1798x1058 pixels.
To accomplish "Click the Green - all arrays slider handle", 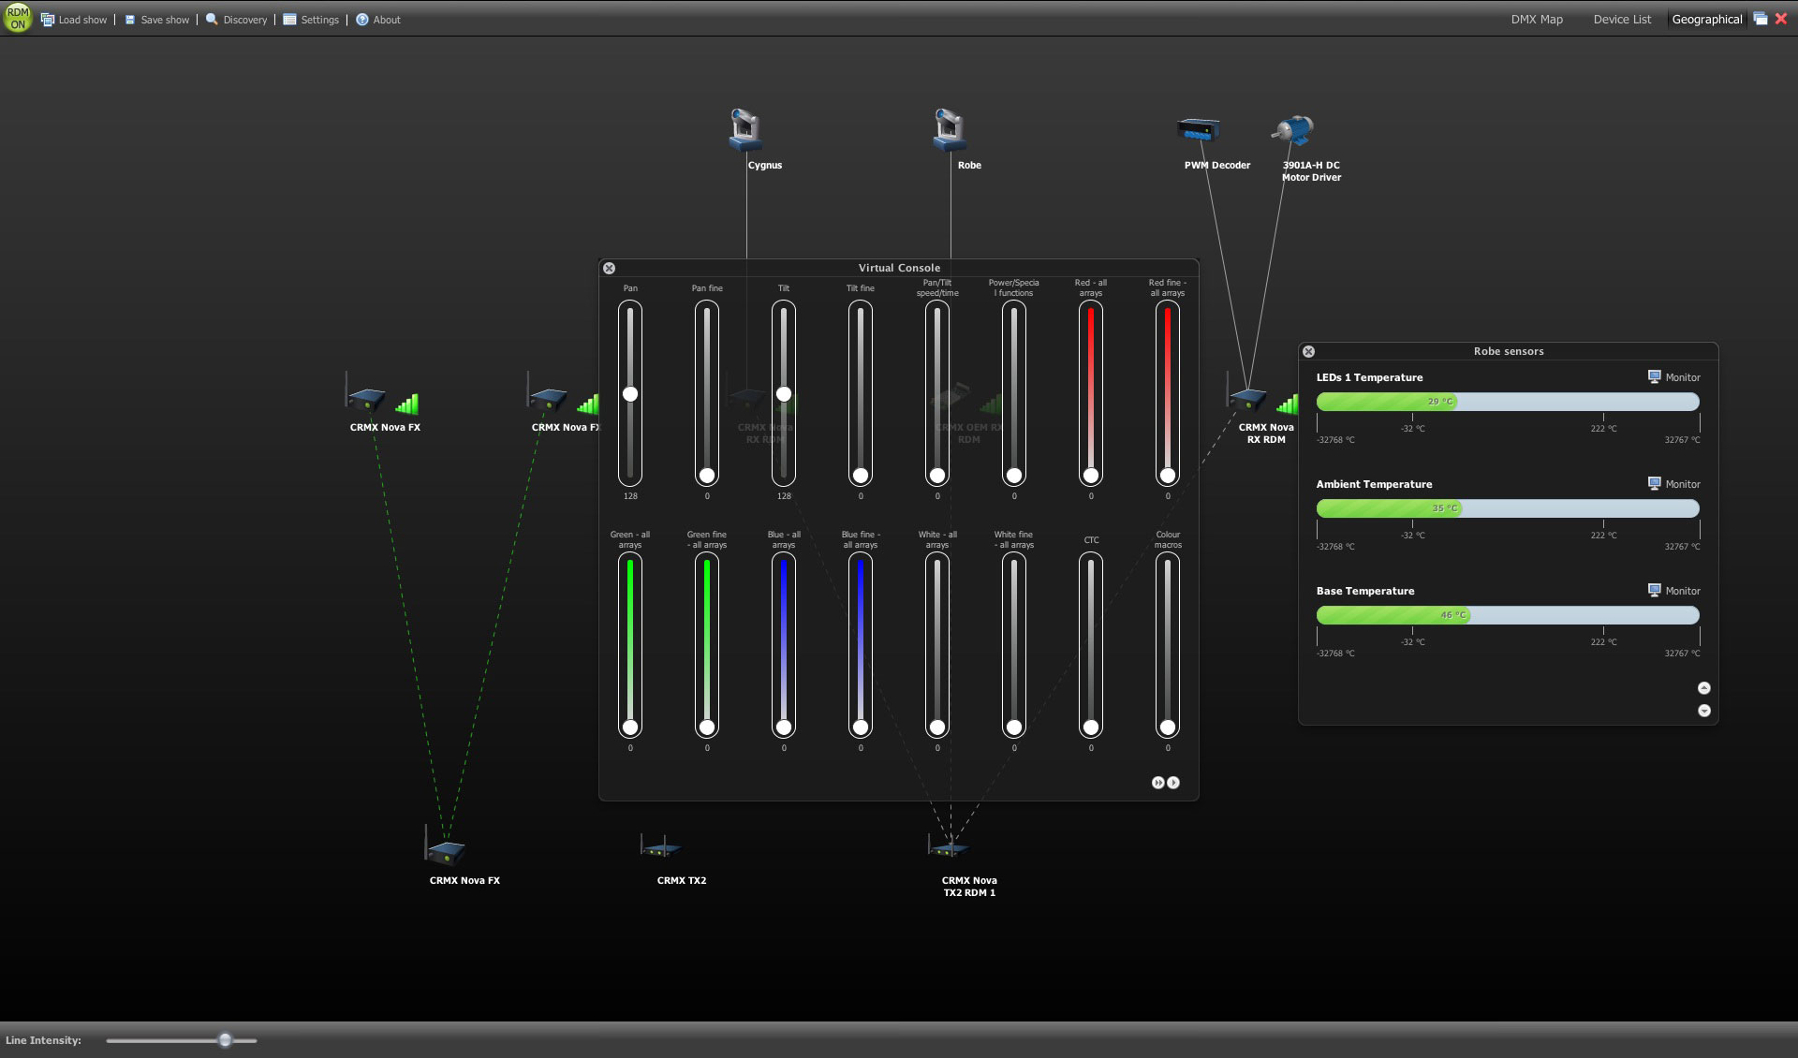I will pos(630,728).
